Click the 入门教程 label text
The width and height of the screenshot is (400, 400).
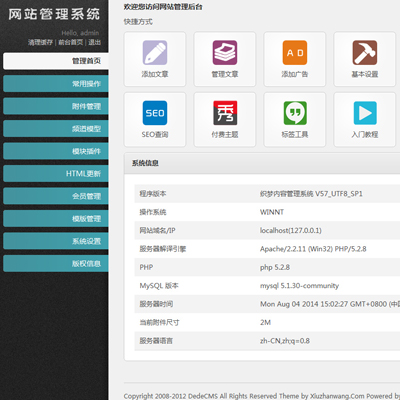[365, 134]
